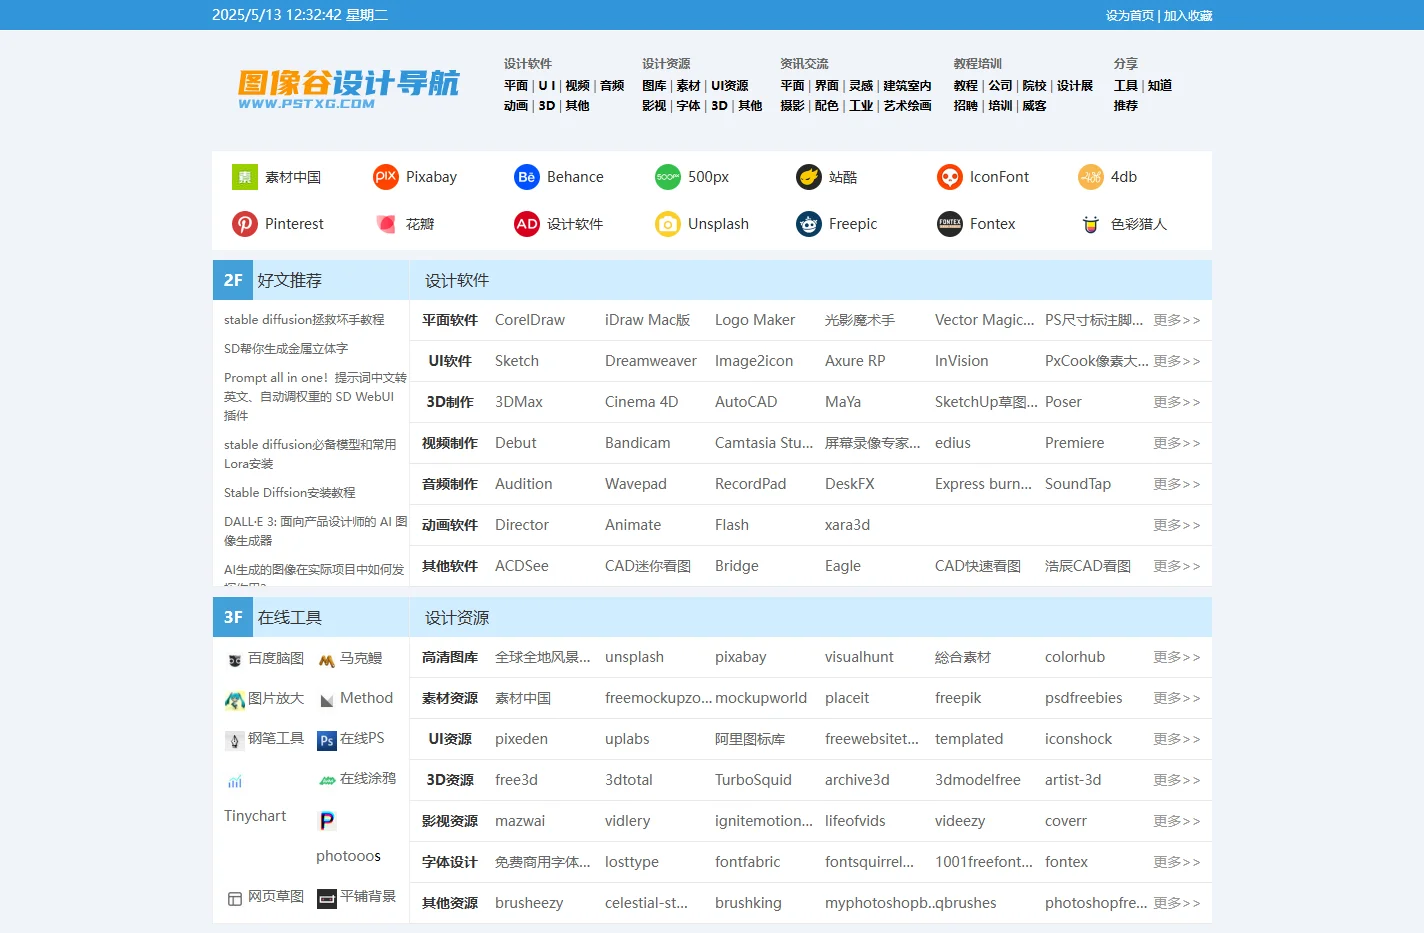Screen dimensions: 1424x933
Task: Expand 更多>> for 音频制作 row
Action: 1176,484
